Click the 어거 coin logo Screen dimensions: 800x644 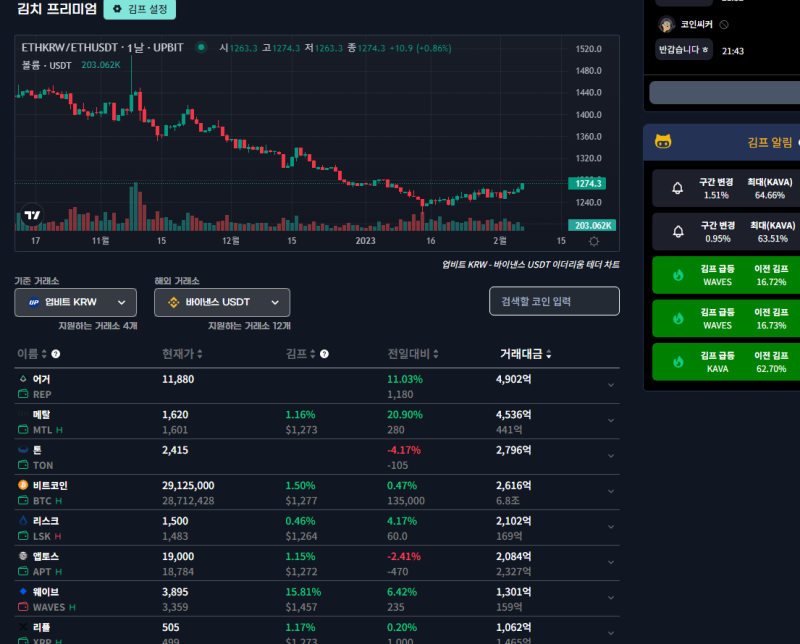(23, 379)
